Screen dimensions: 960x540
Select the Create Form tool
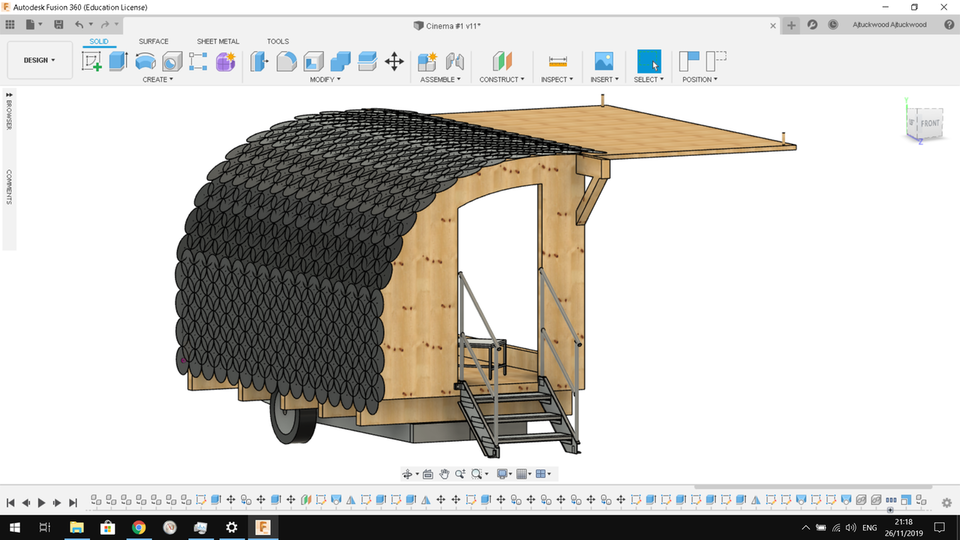click(225, 62)
